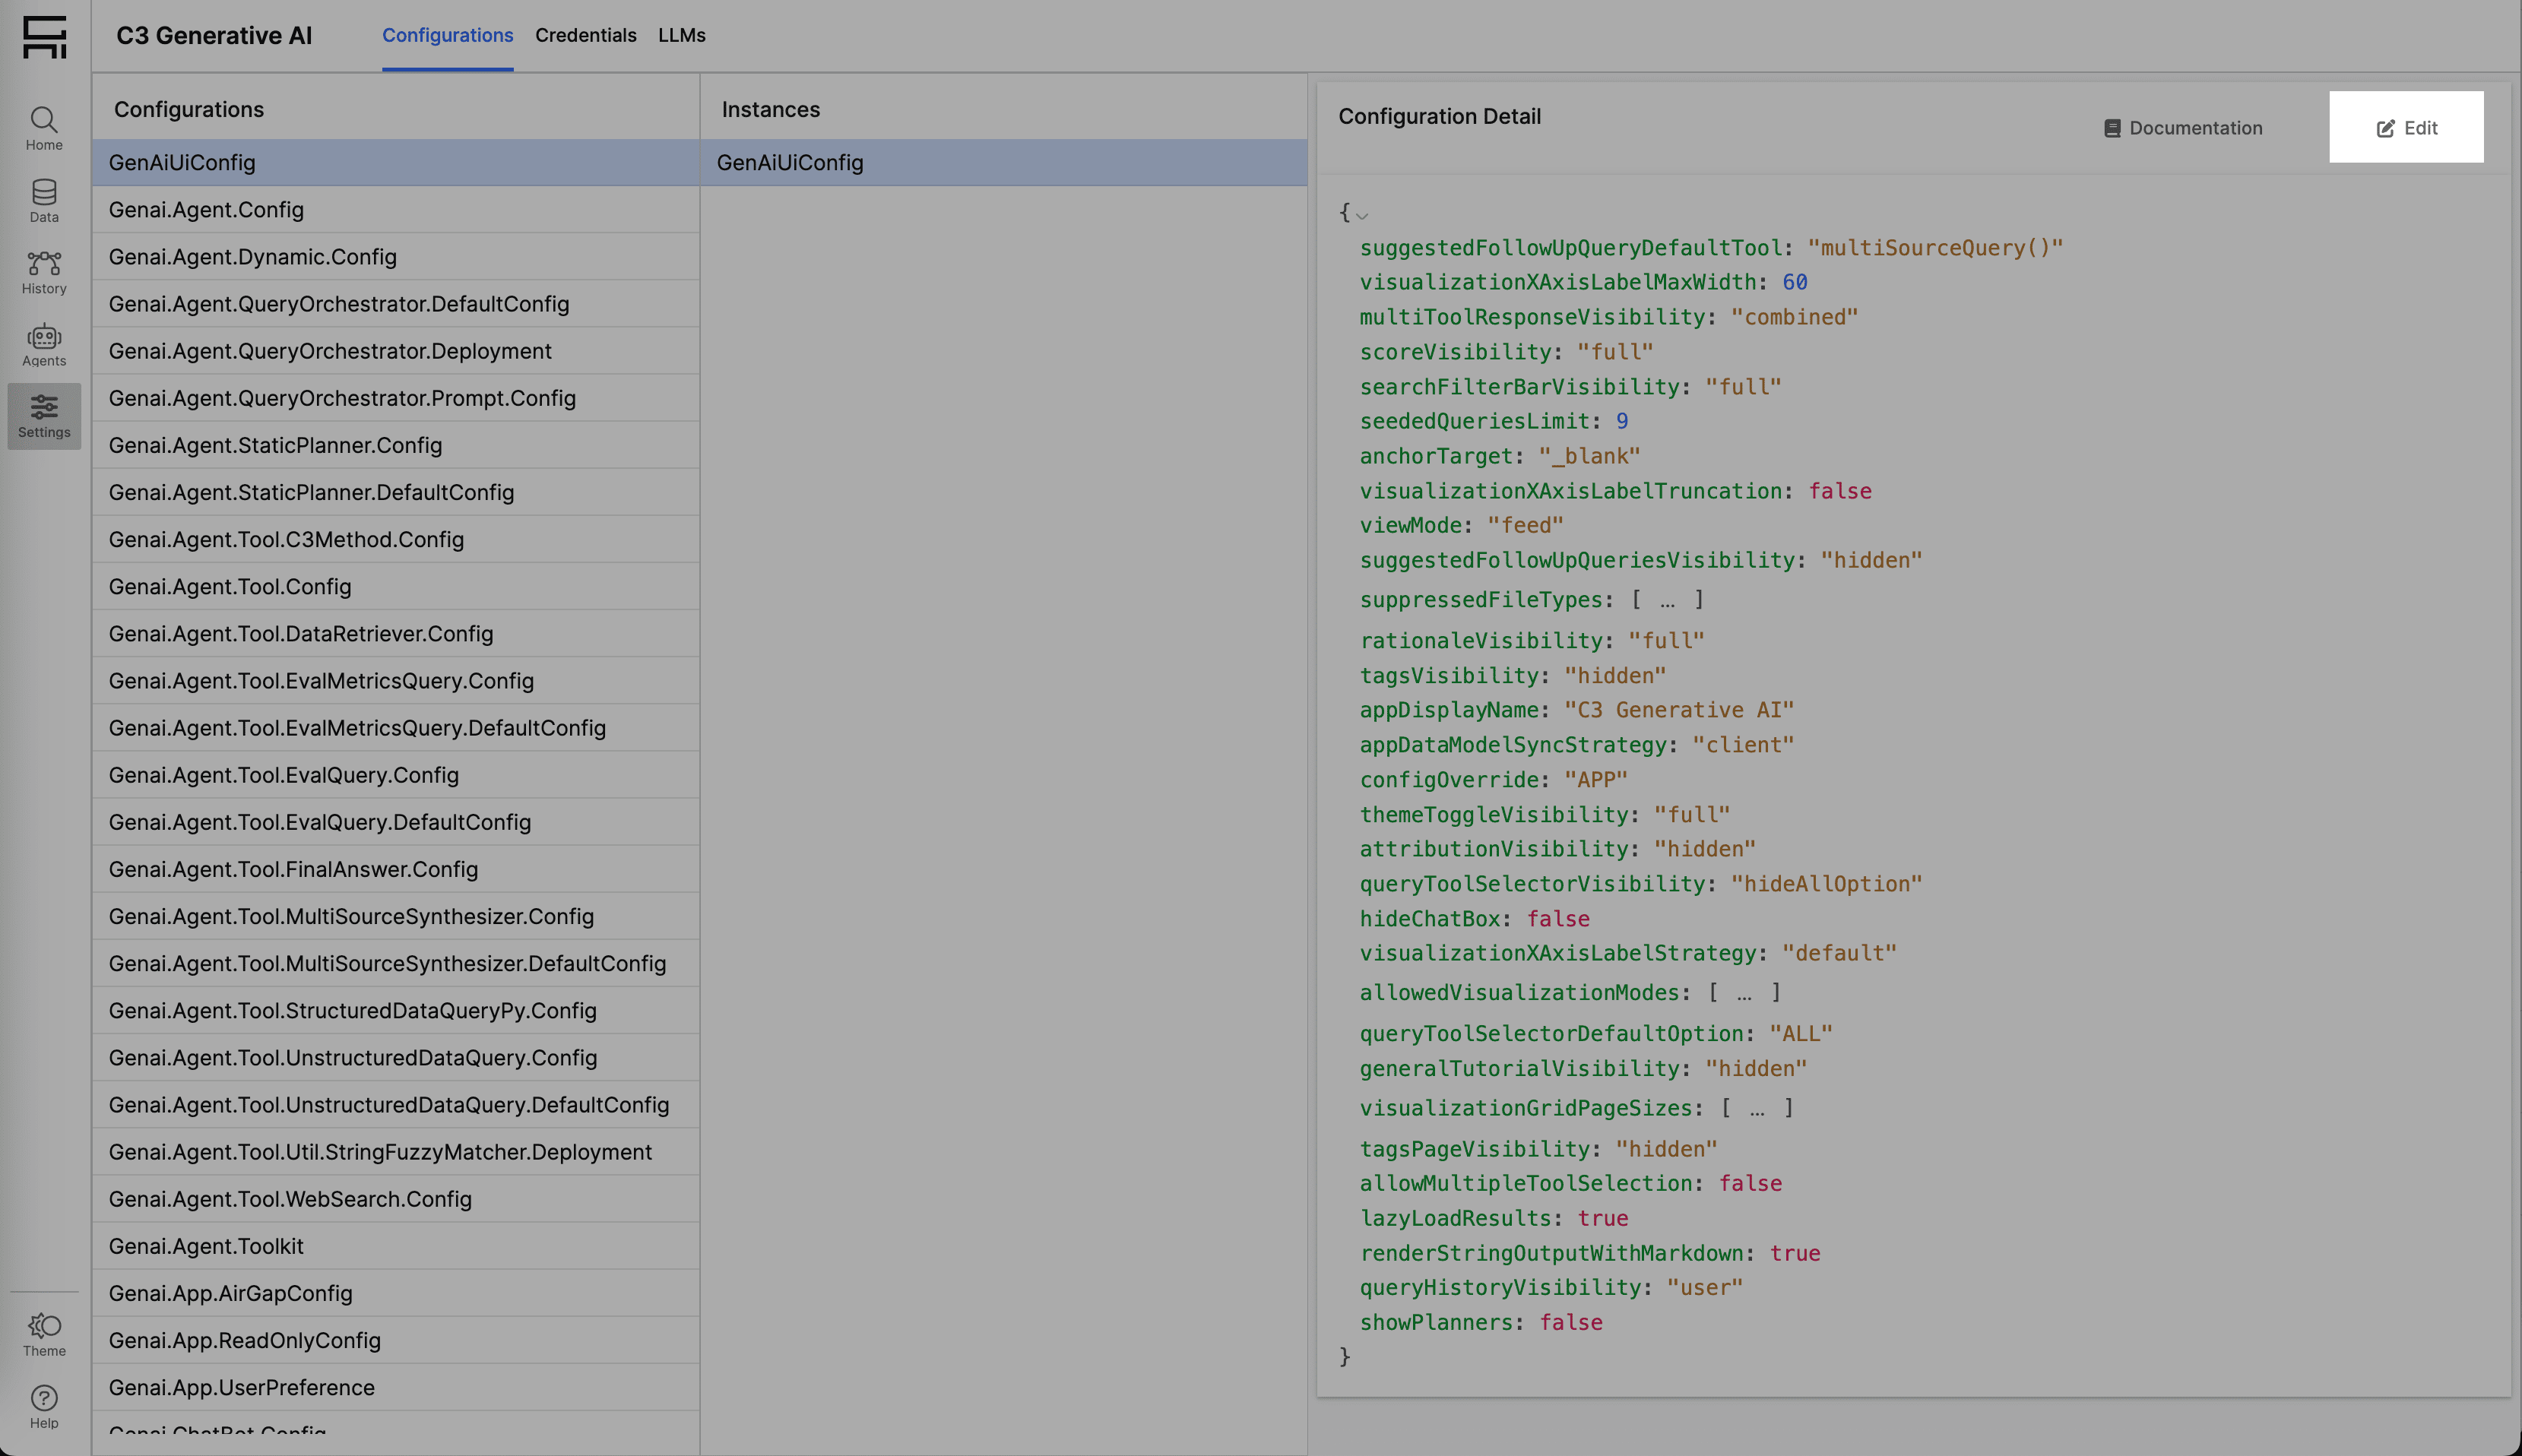Expand the suppressedFileTypes array

(x=1666, y=600)
